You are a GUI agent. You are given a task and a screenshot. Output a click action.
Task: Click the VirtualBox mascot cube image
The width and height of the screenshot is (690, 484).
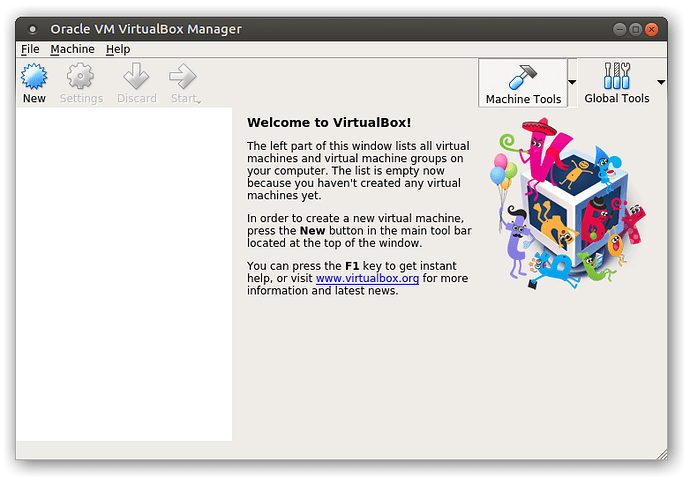(x=568, y=204)
